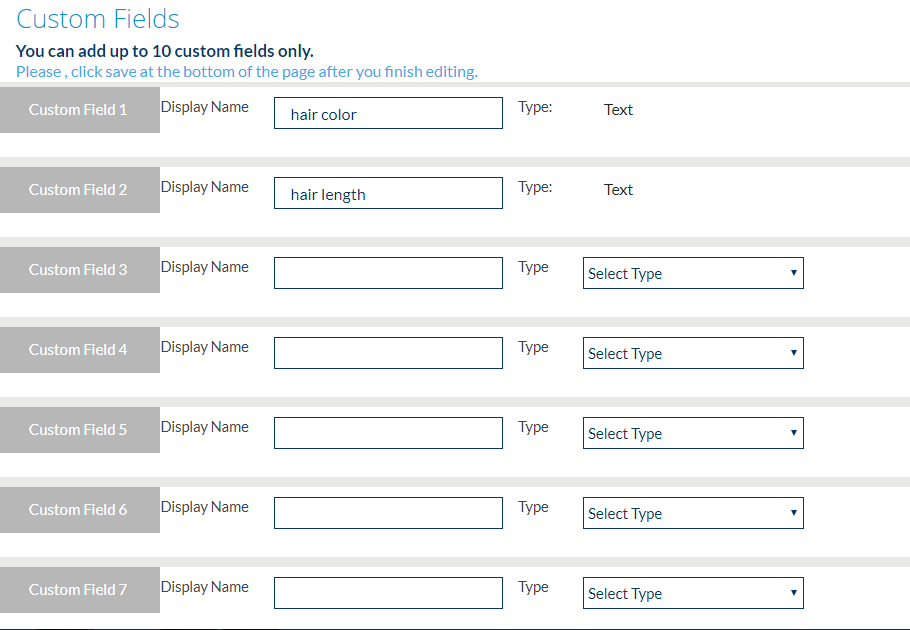Open Select Type dropdown for Custom Field 3
This screenshot has width=910, height=630.
pyautogui.click(x=693, y=273)
